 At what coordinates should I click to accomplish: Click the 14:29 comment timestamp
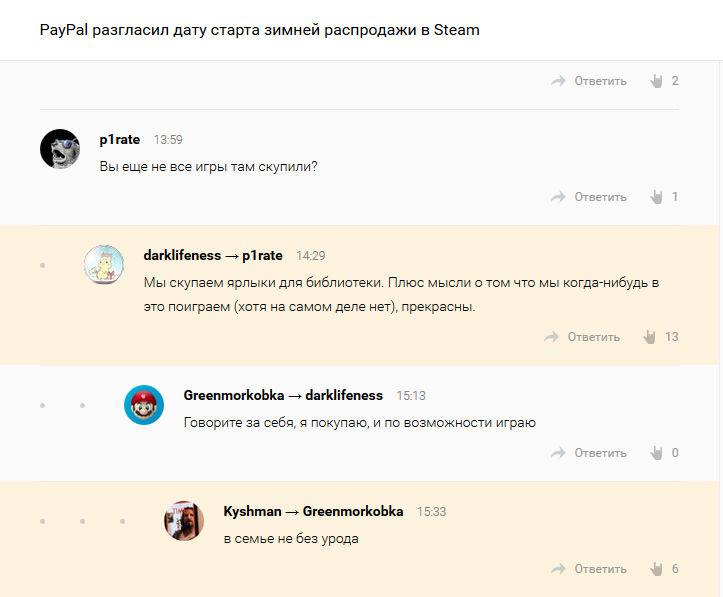click(311, 256)
